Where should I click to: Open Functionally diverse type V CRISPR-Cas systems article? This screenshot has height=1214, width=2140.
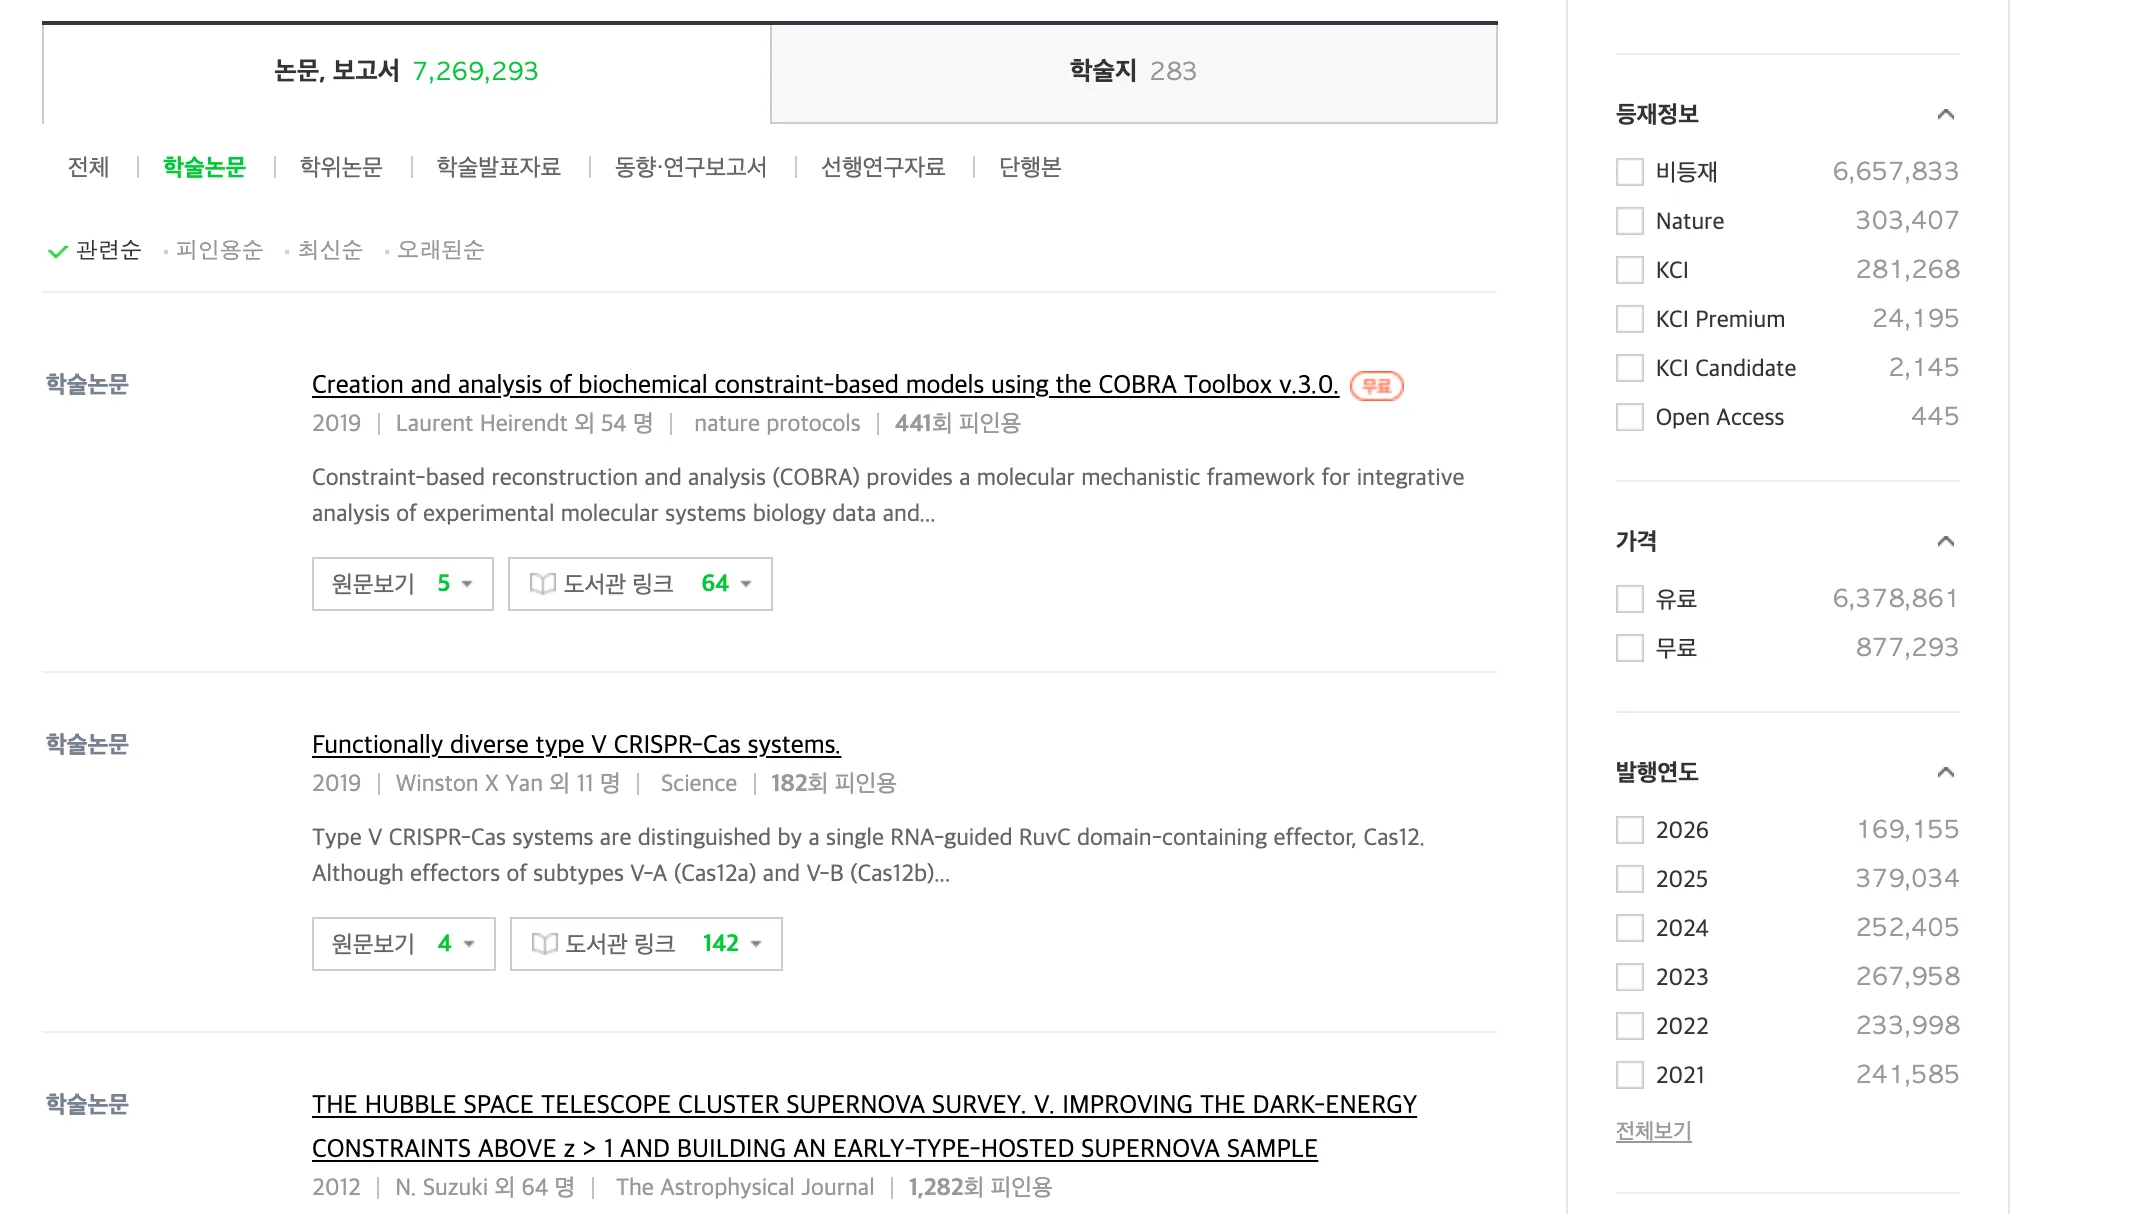576,745
